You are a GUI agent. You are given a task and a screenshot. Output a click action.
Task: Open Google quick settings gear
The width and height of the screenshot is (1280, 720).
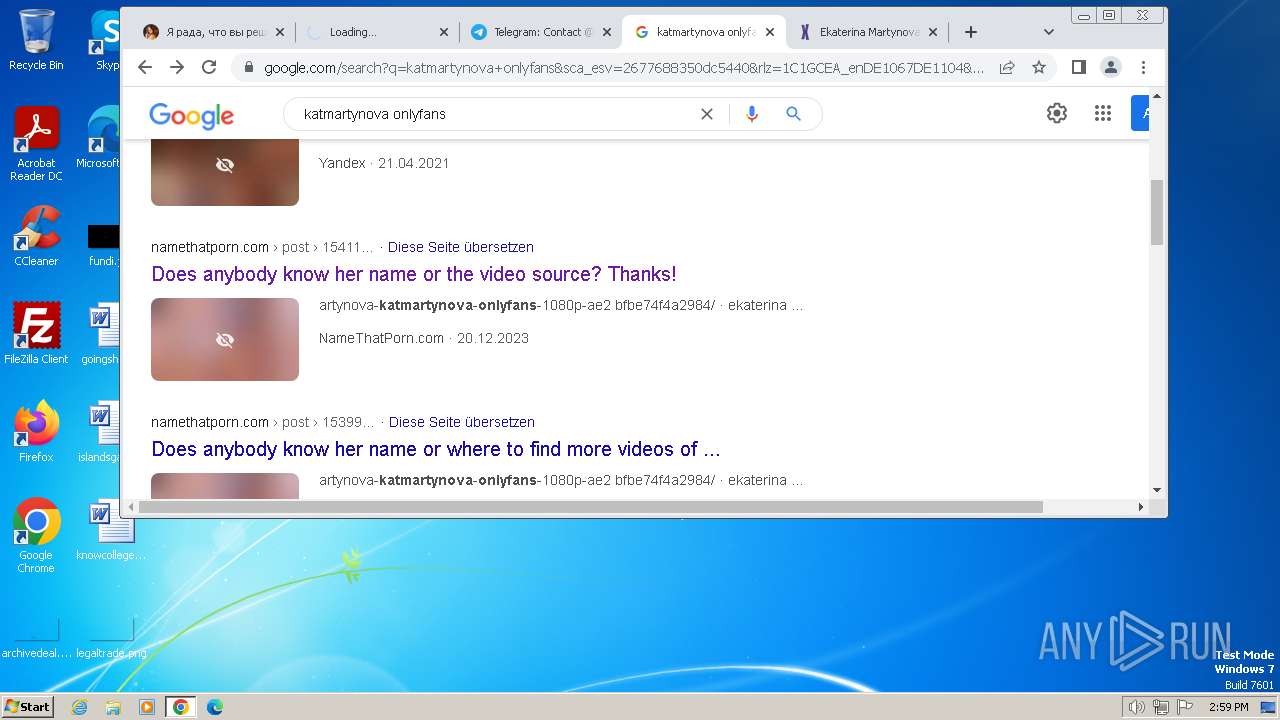1057,113
